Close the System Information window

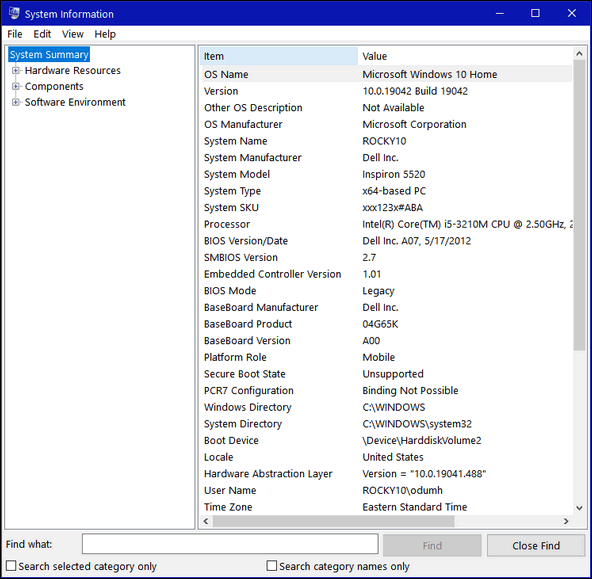[x=571, y=14]
